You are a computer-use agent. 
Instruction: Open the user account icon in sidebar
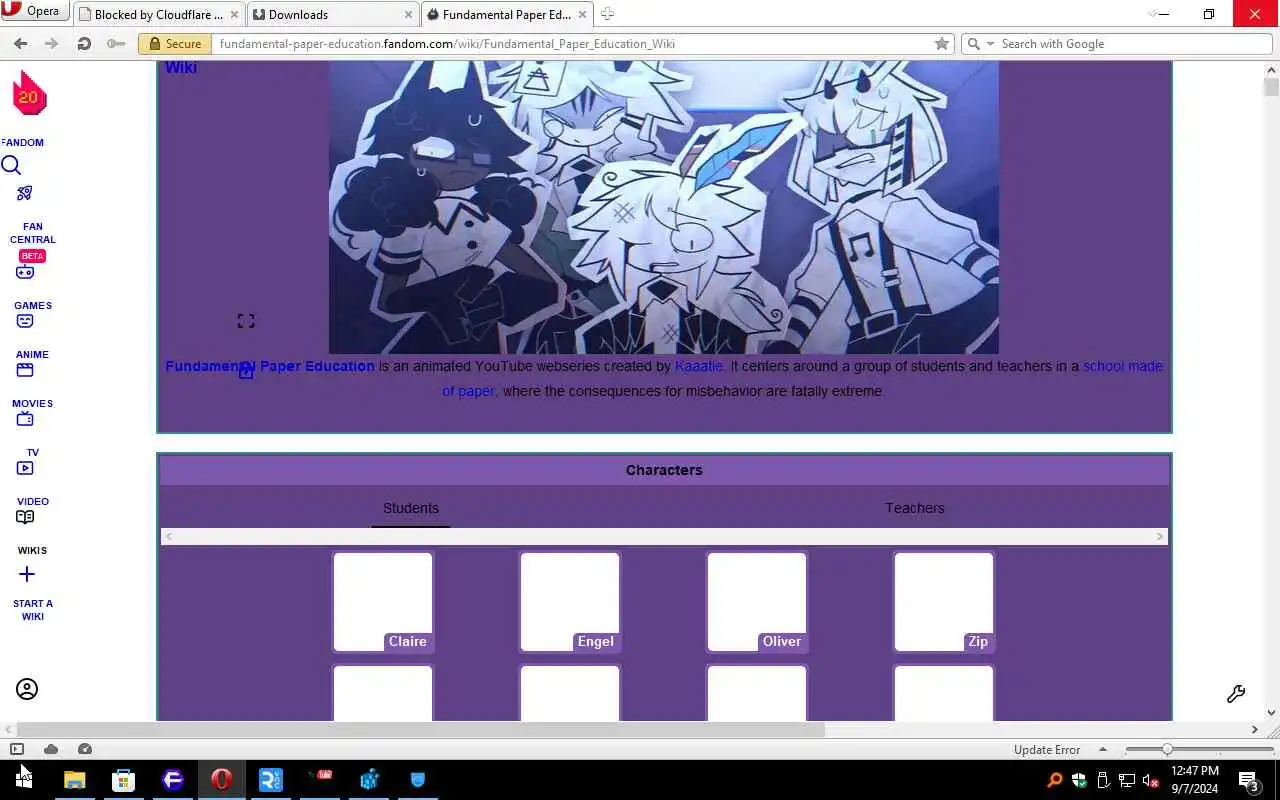(27, 689)
